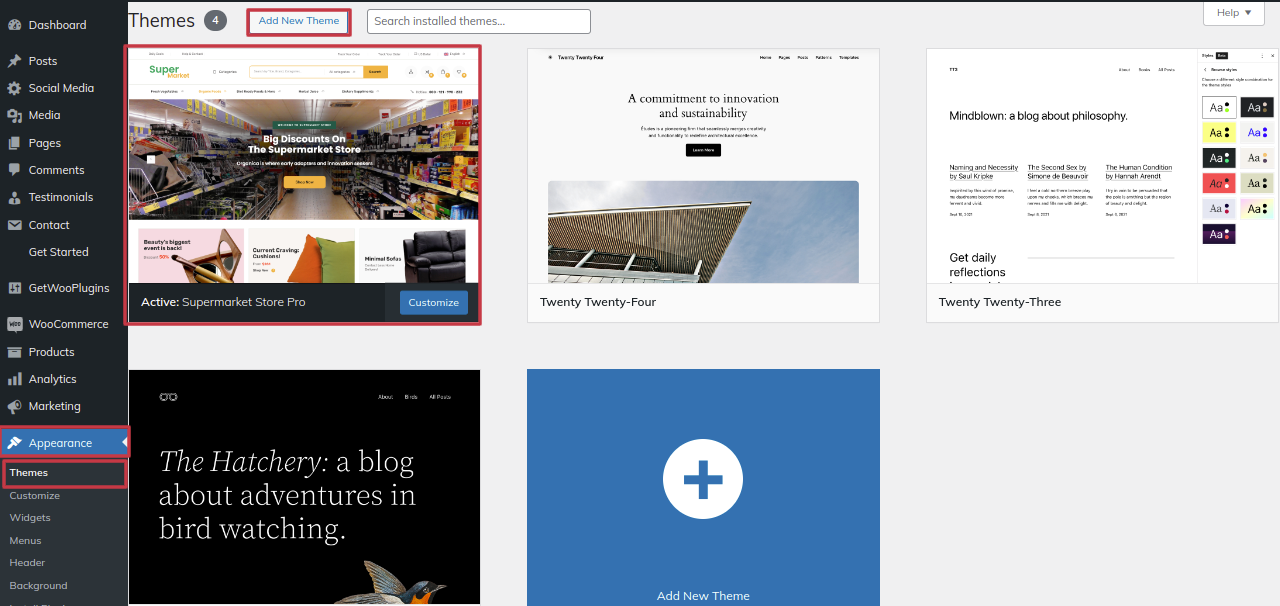Open the Dashboard via its gauge icon
The width and height of the screenshot is (1280, 606).
point(14,25)
